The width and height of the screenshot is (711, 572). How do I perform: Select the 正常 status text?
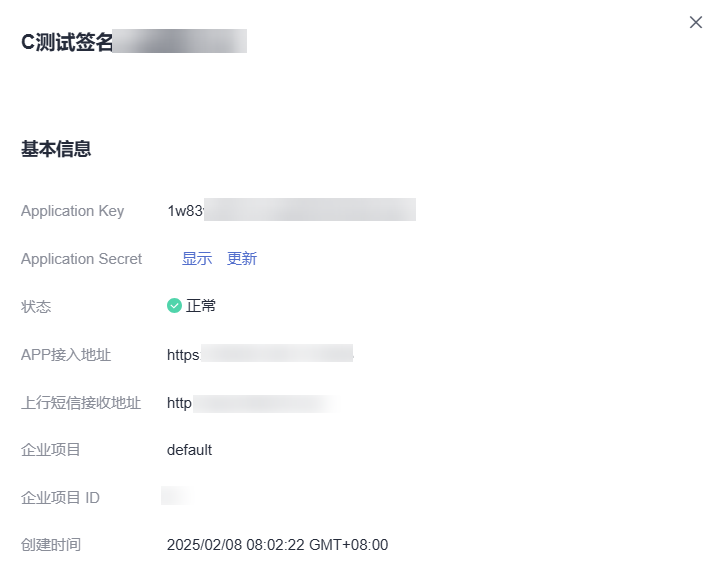pyautogui.click(x=201, y=306)
